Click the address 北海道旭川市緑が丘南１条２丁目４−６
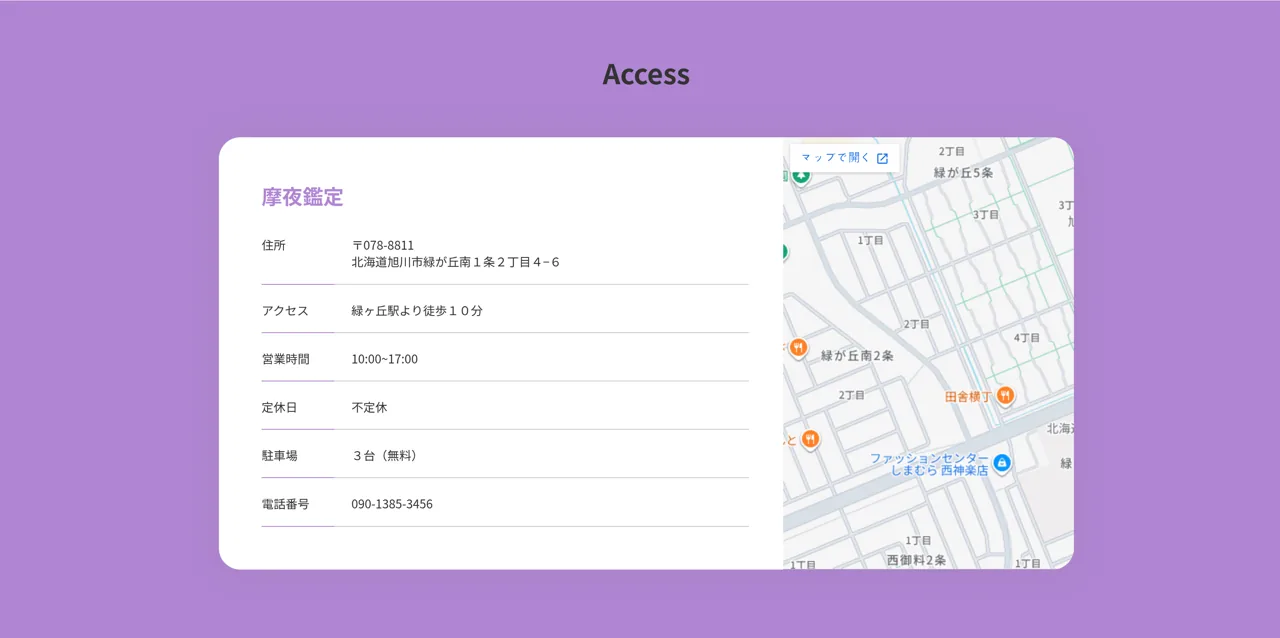Screen dimensions: 1280x638 456,262
